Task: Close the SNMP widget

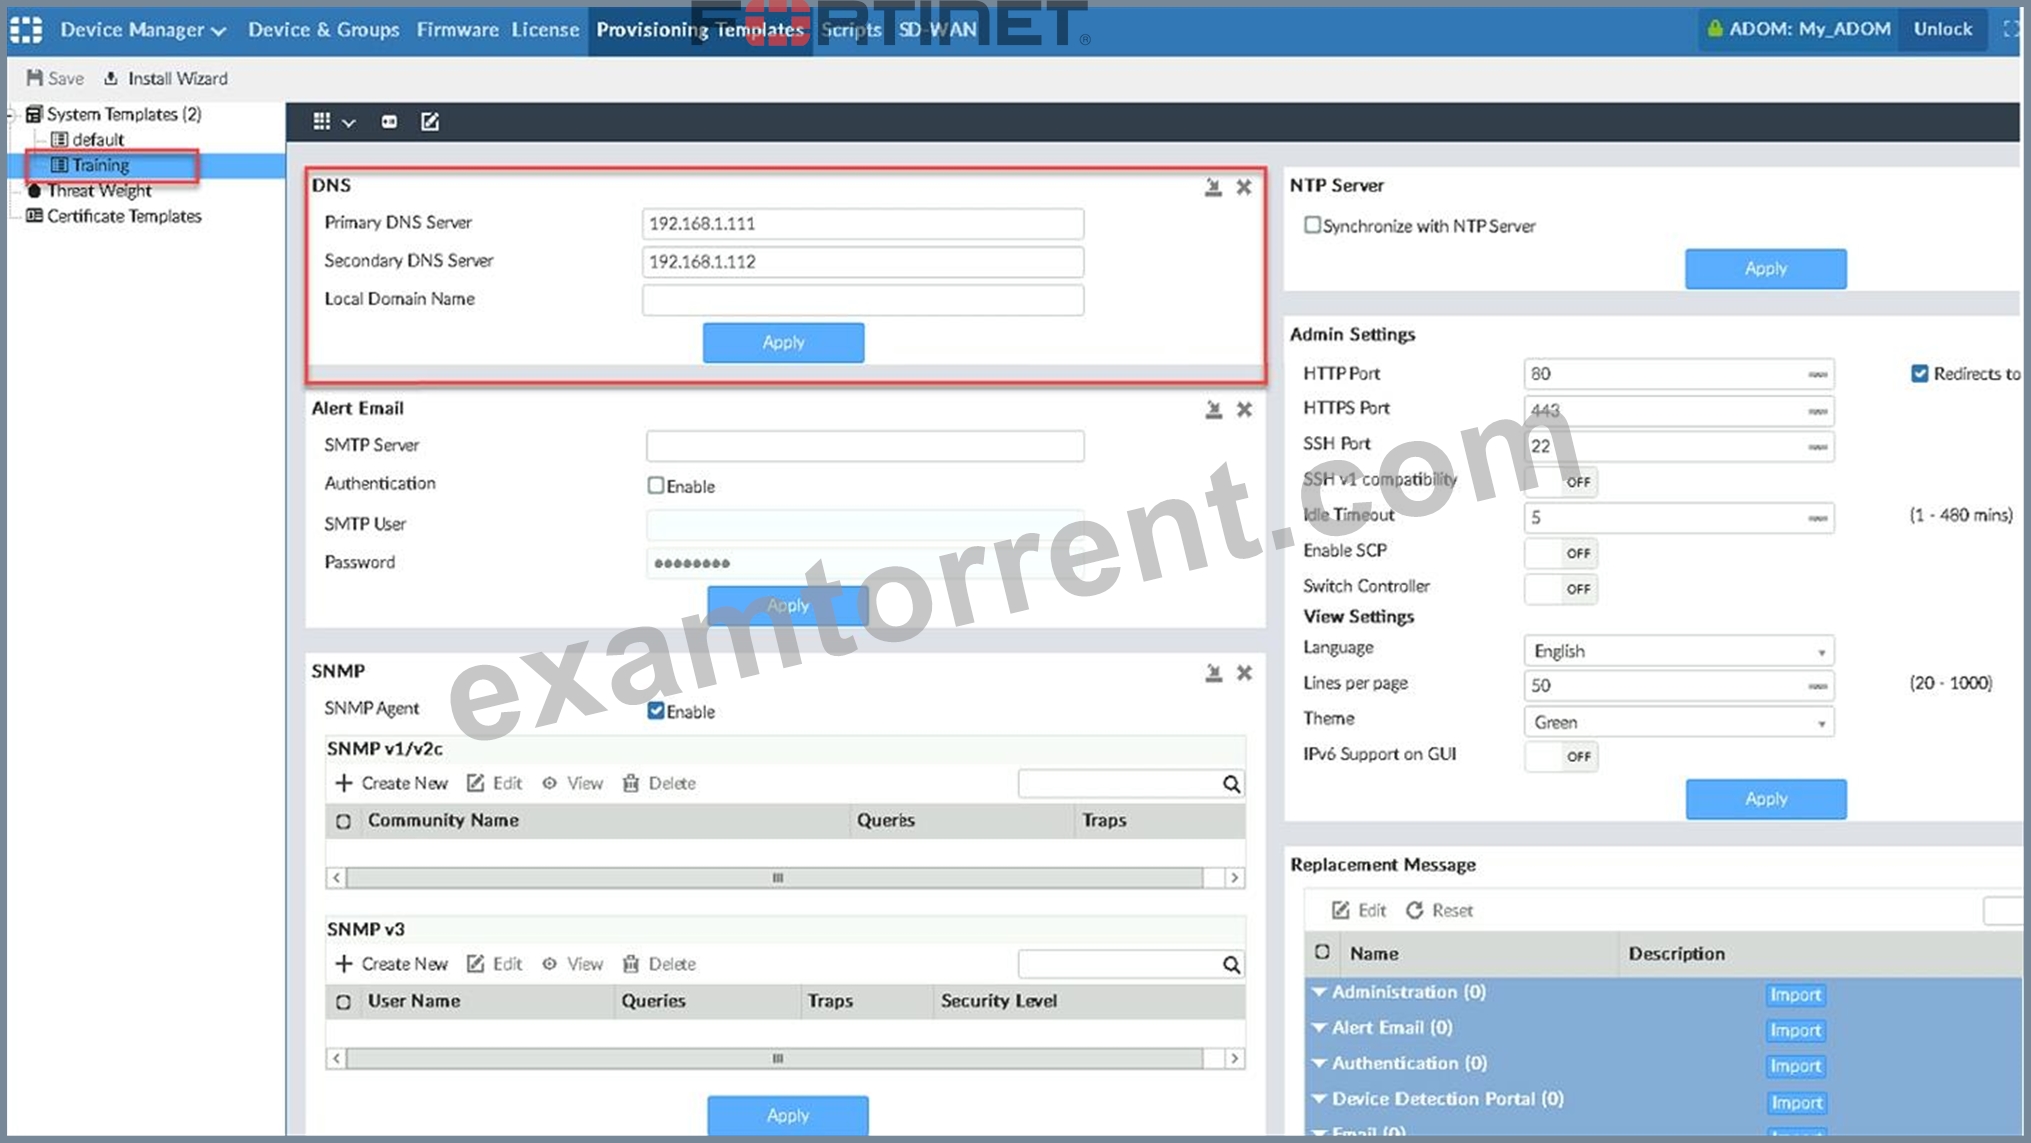Action: (1244, 673)
